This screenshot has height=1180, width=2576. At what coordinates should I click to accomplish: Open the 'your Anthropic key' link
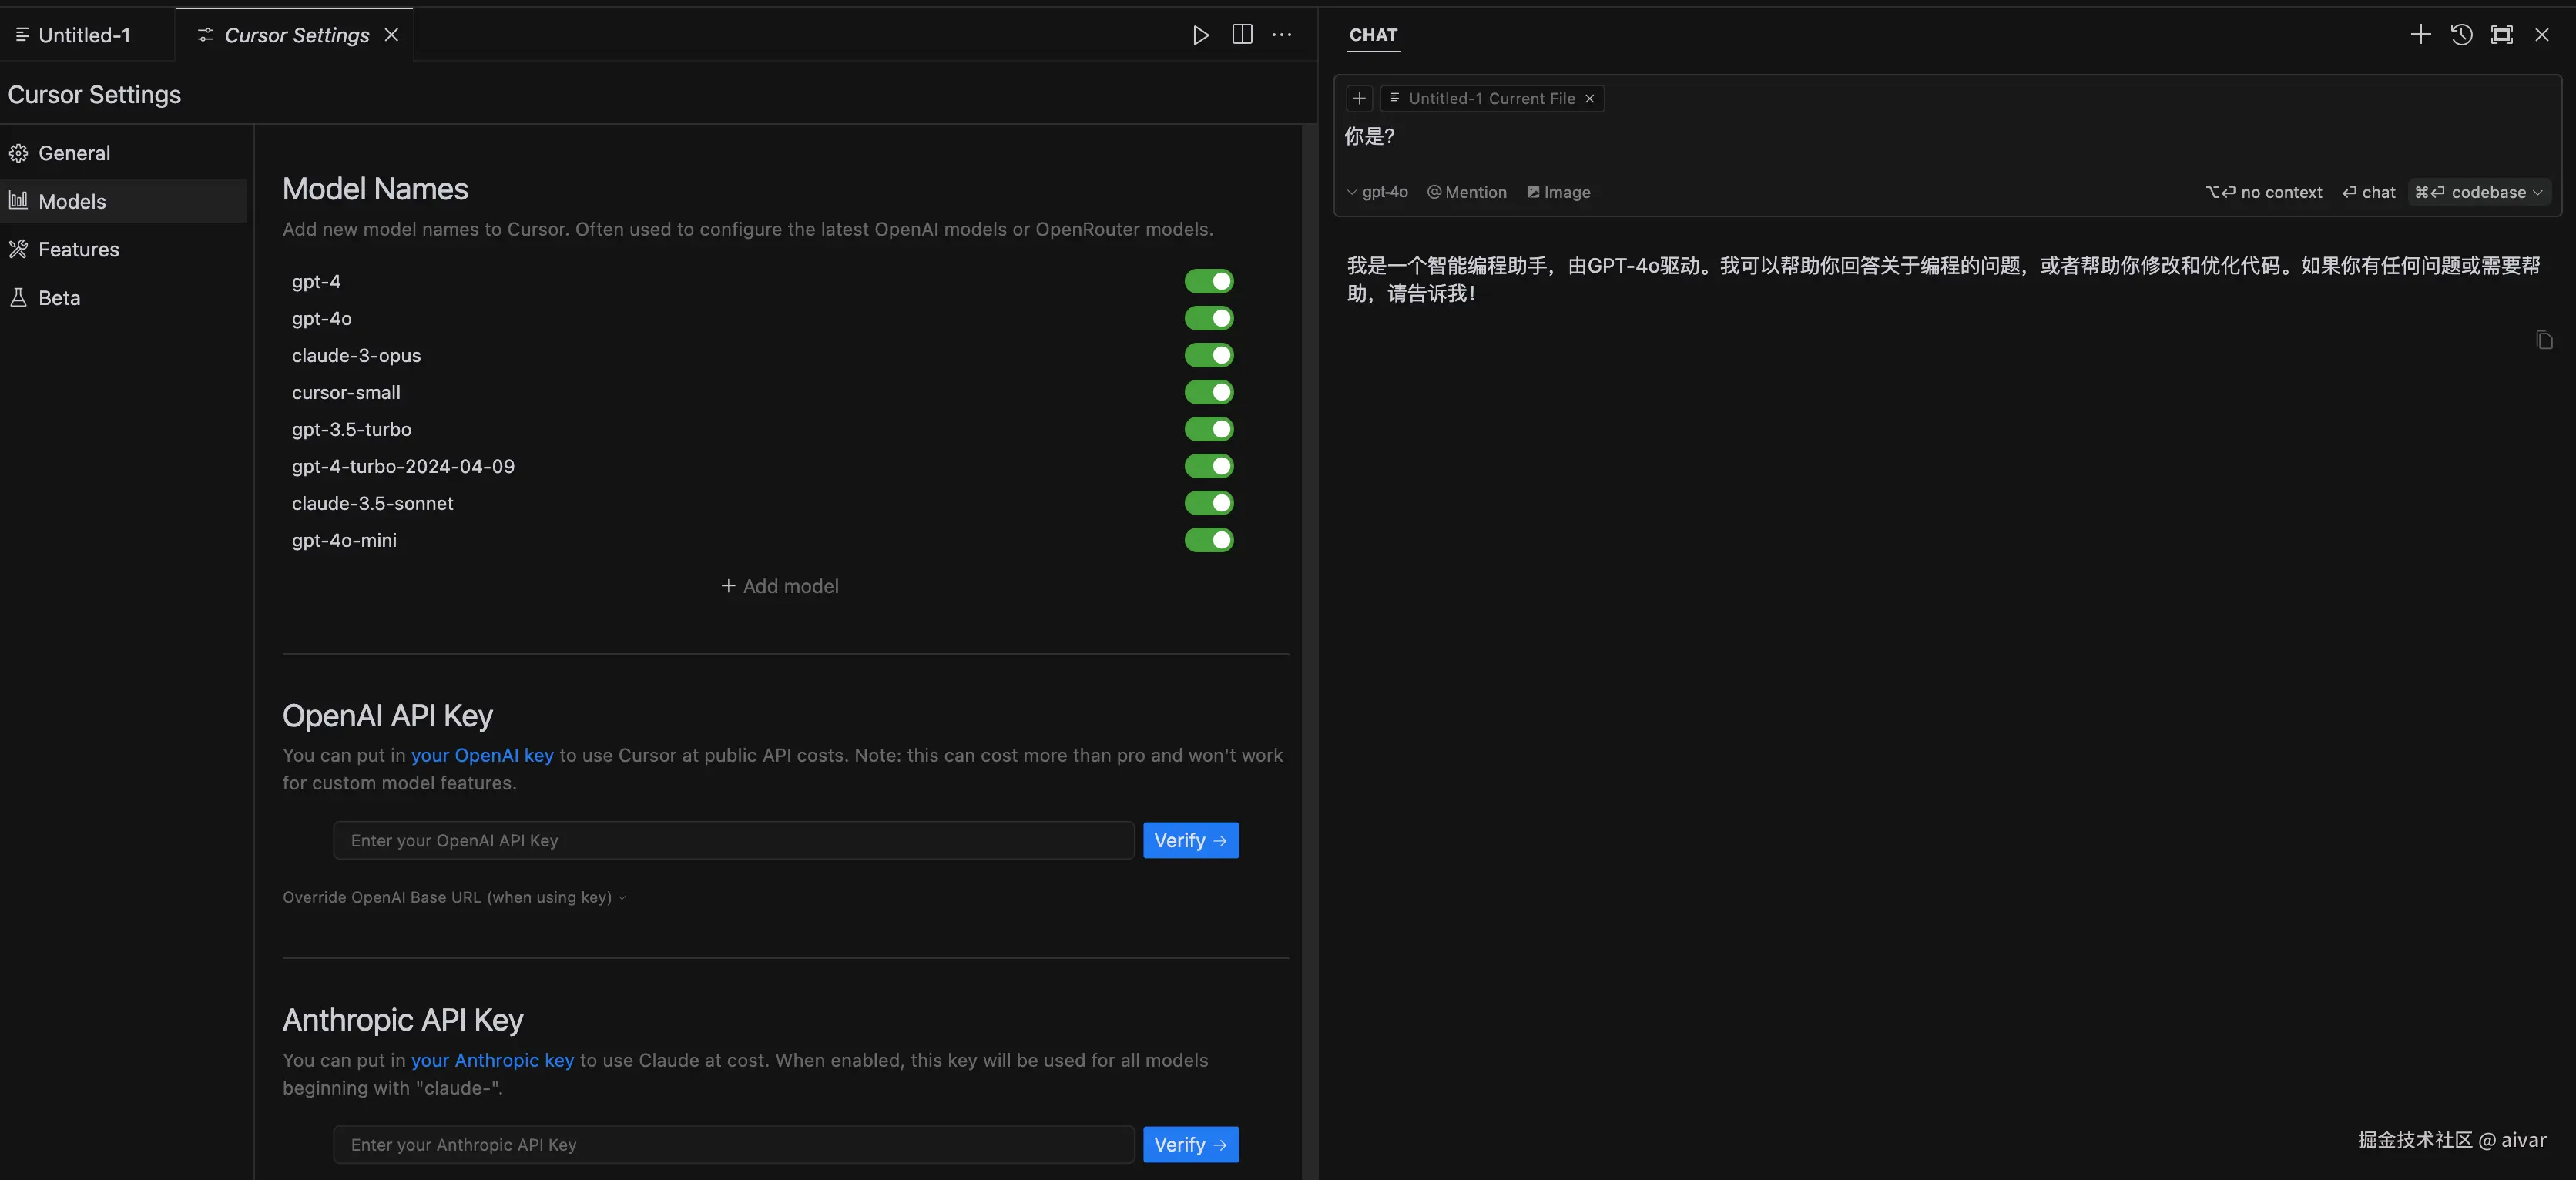tap(492, 1060)
